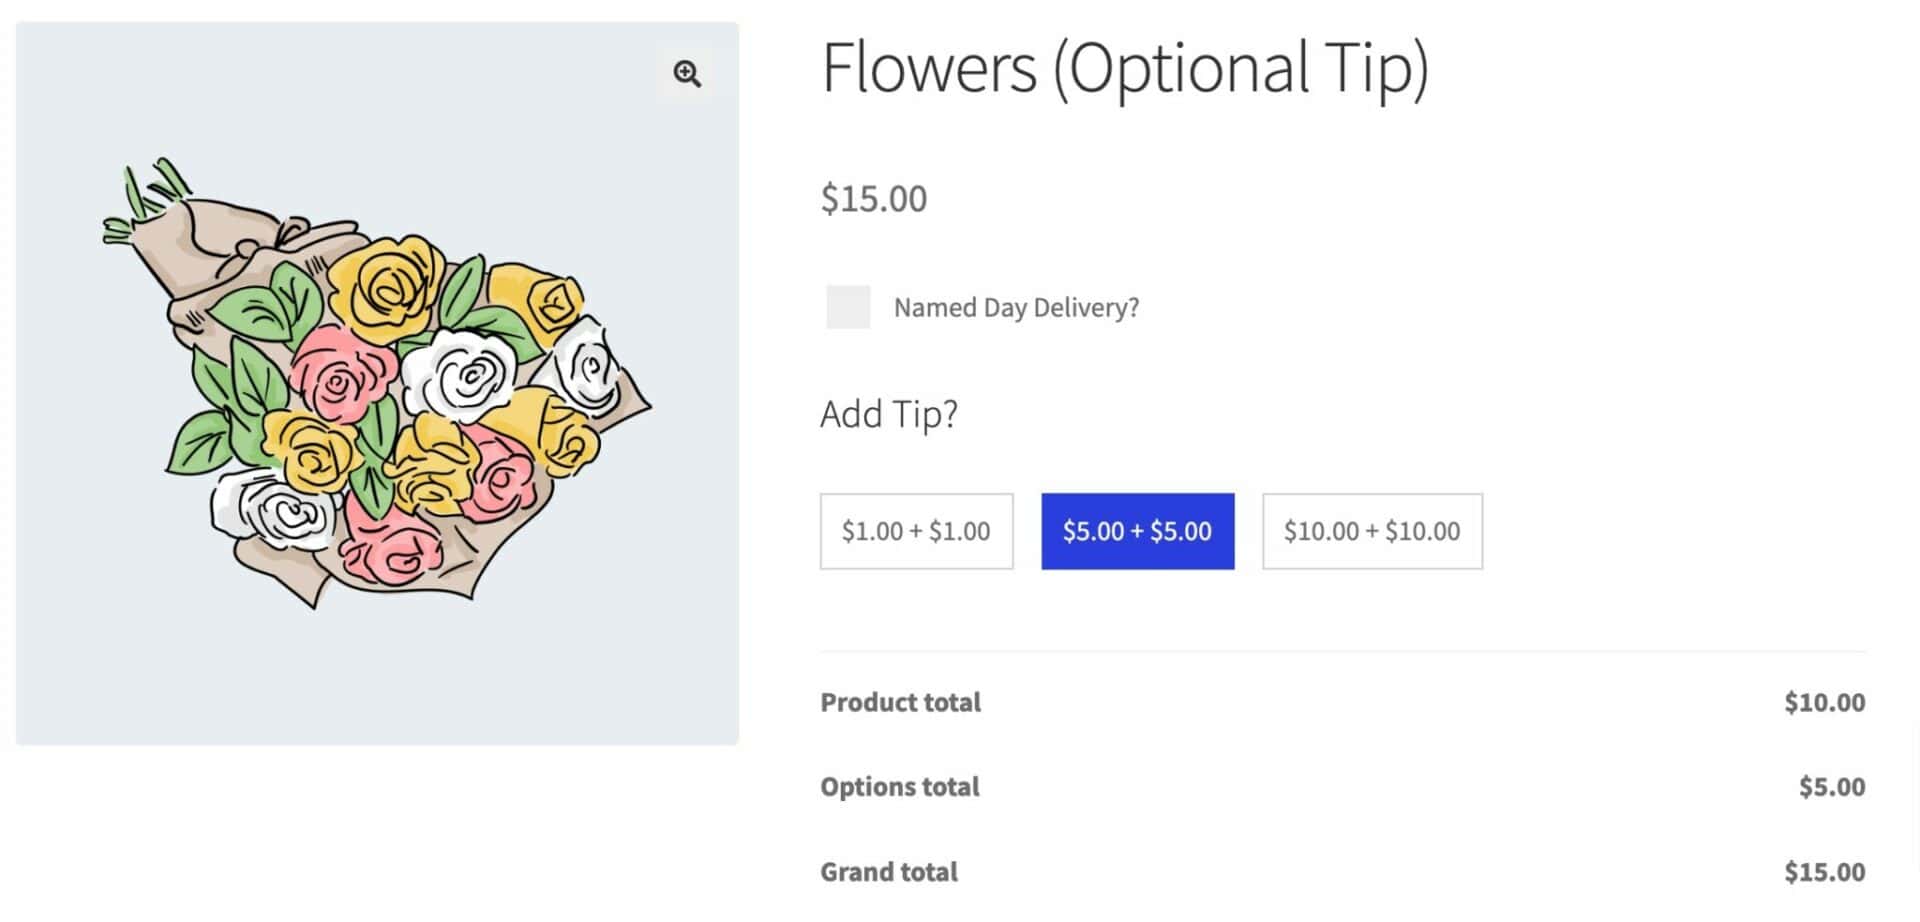Click the Grand total label
Viewport: 1920px width, 922px height.
coord(889,872)
